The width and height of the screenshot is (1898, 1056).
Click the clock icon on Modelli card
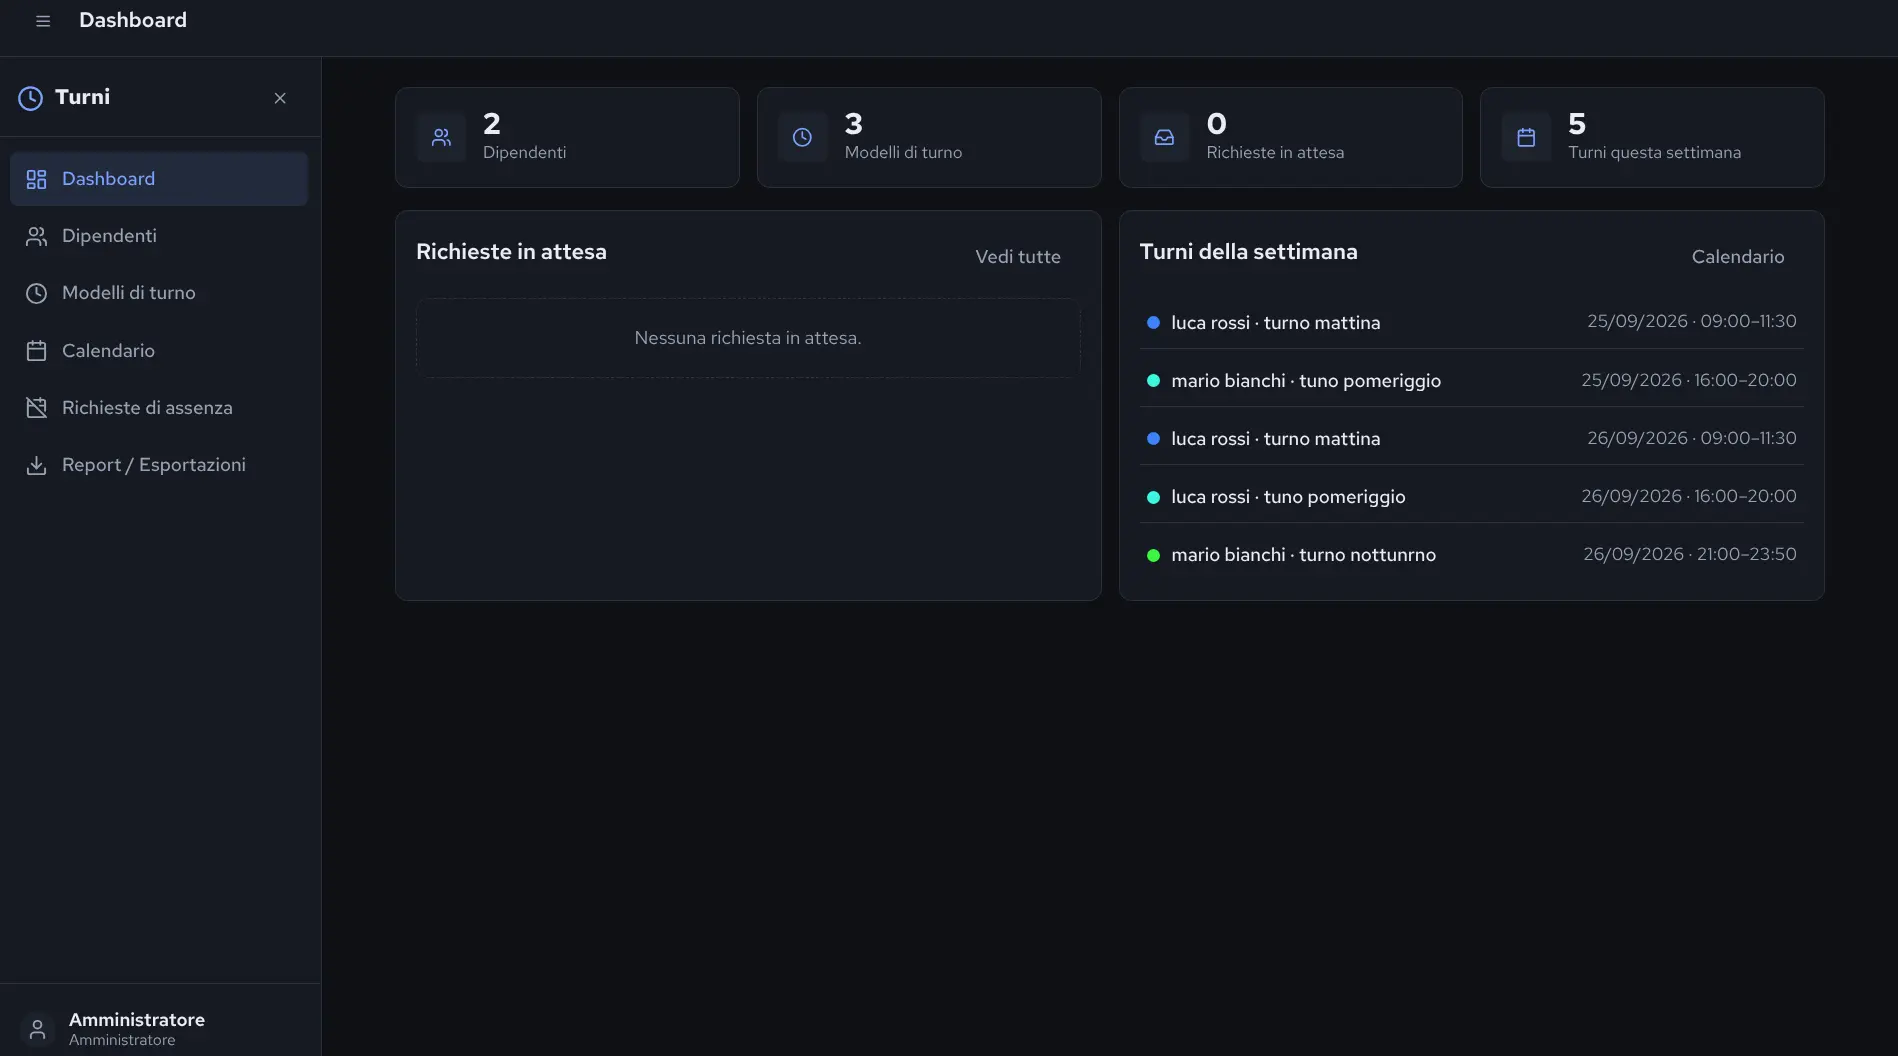[x=802, y=138]
